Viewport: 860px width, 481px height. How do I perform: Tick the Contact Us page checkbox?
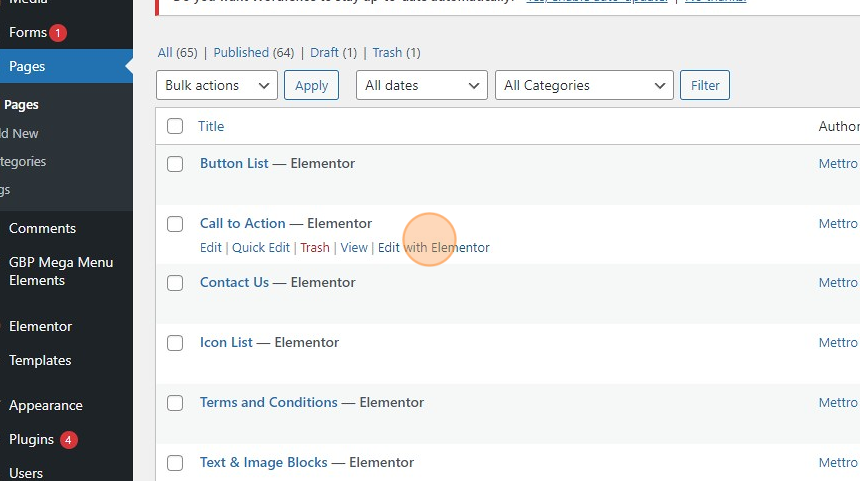(x=175, y=283)
